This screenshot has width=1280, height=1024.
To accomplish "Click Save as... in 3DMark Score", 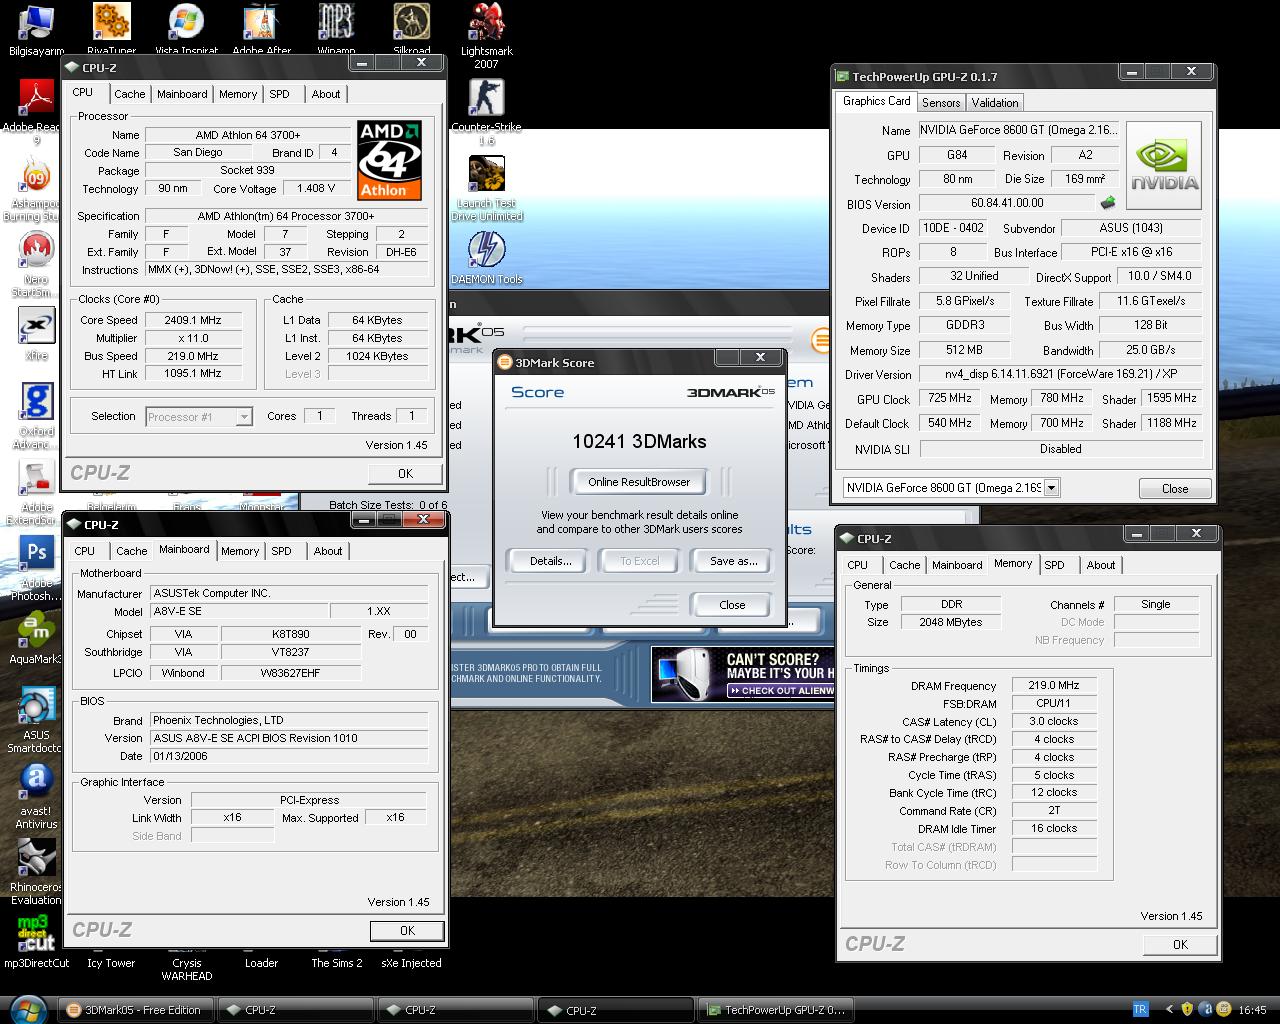I will click(x=733, y=561).
